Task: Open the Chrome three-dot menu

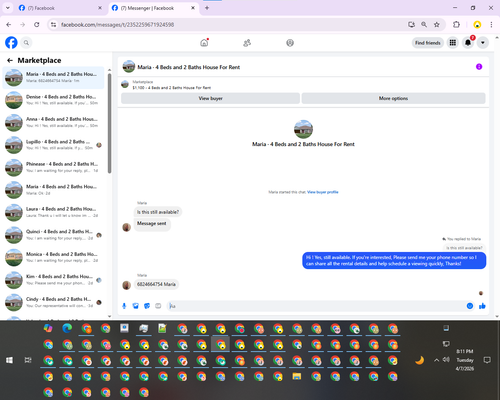Action: click(491, 24)
